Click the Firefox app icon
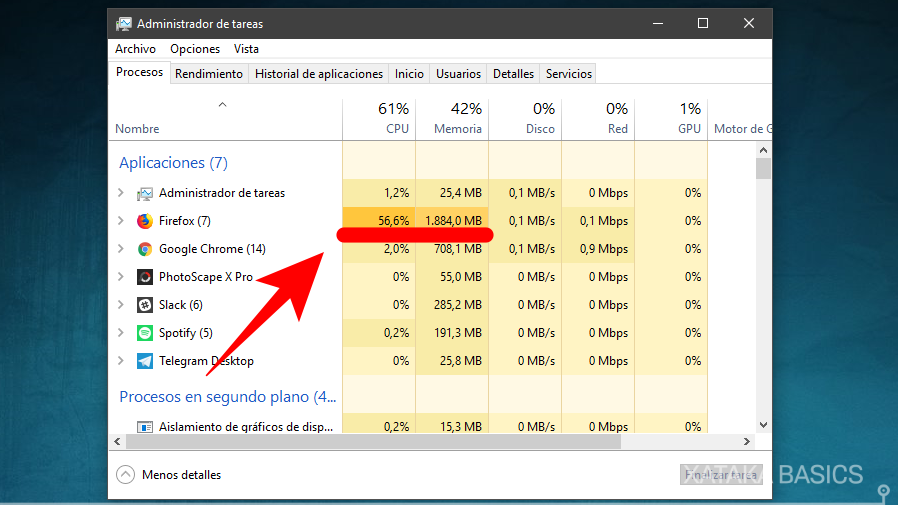 145,221
